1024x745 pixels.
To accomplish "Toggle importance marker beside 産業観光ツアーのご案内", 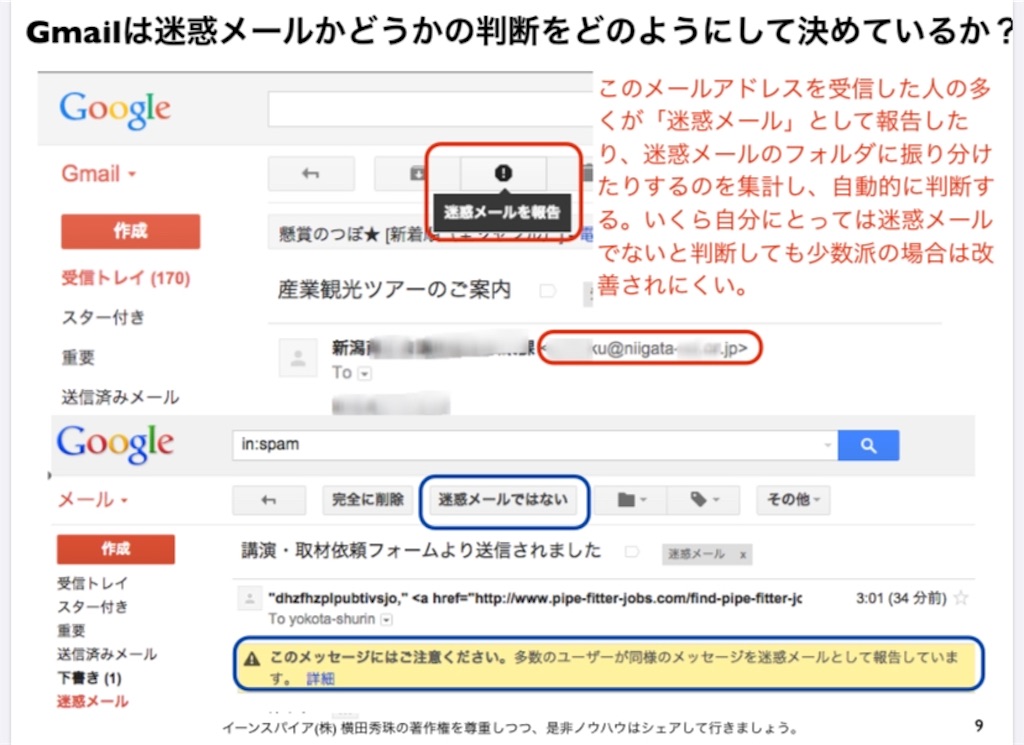I will tap(548, 291).
